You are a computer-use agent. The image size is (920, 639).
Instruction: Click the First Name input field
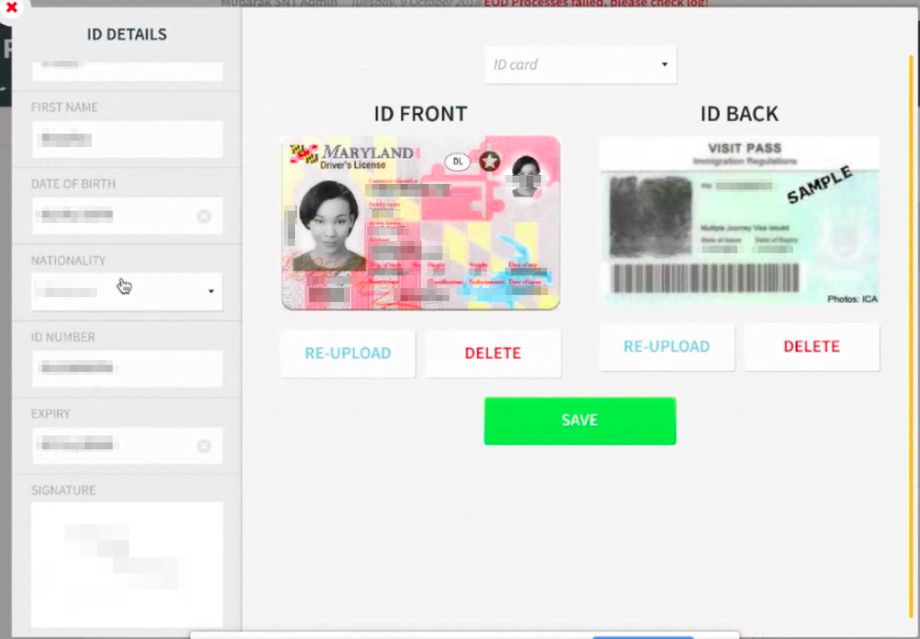click(x=127, y=140)
